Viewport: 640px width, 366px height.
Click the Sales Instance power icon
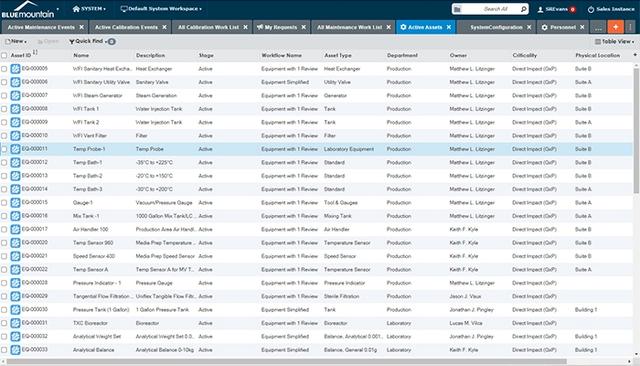pyautogui.click(x=591, y=9)
